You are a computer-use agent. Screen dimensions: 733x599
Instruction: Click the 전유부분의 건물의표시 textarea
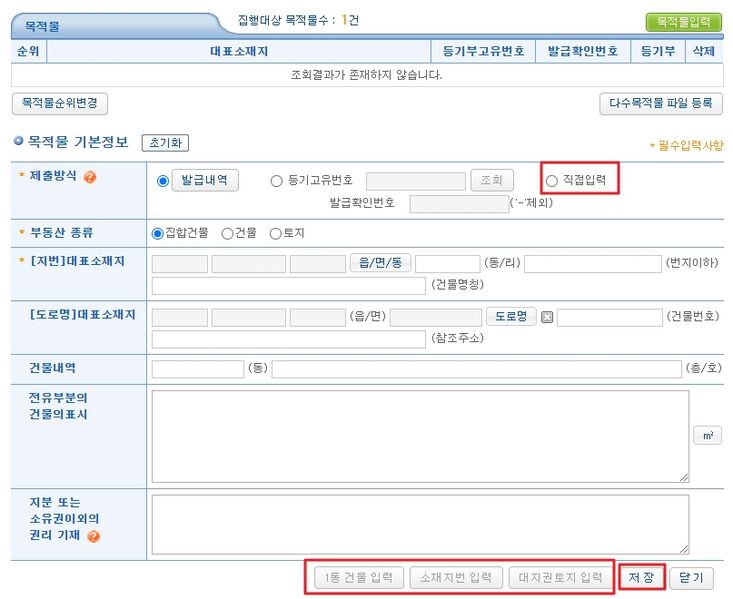pyautogui.click(x=420, y=436)
